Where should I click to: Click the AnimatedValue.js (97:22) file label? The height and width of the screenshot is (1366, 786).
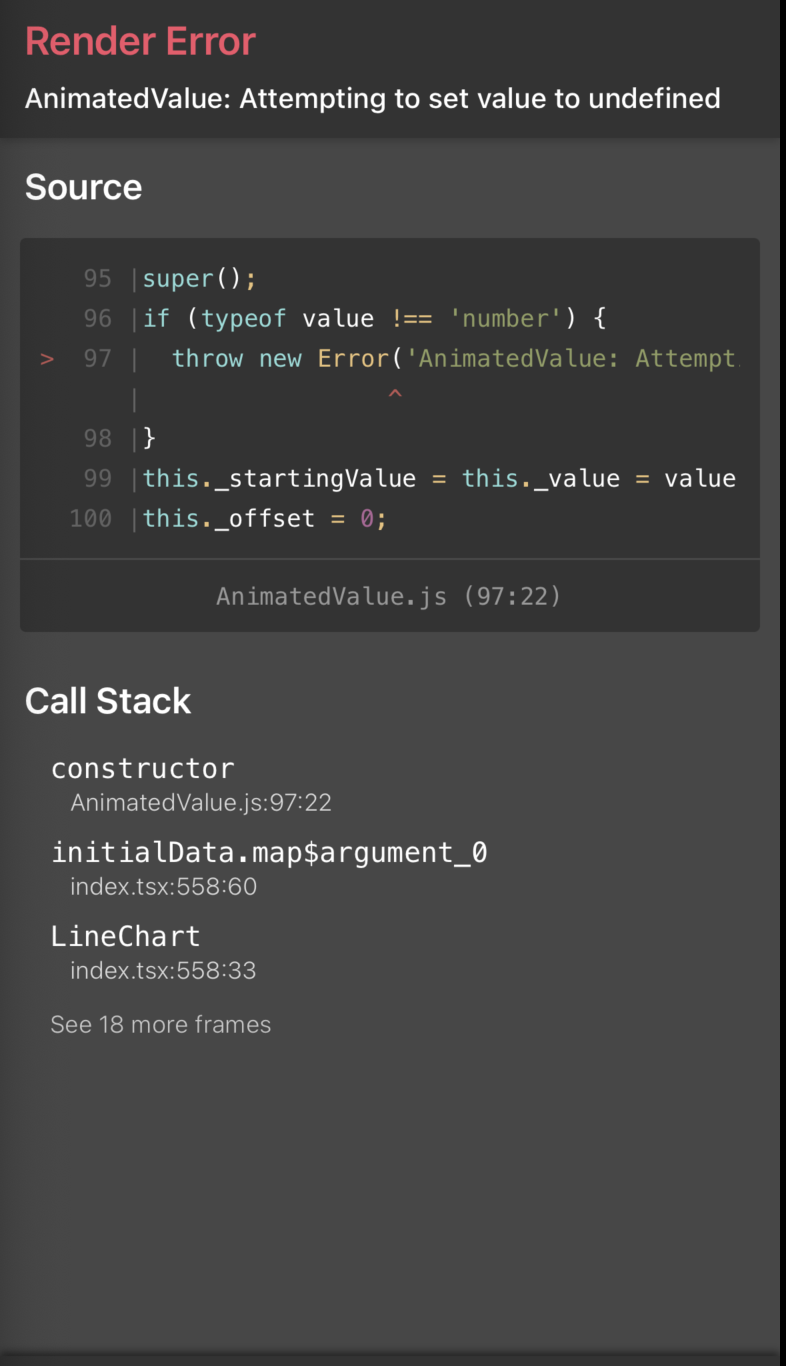pyautogui.click(x=389, y=595)
